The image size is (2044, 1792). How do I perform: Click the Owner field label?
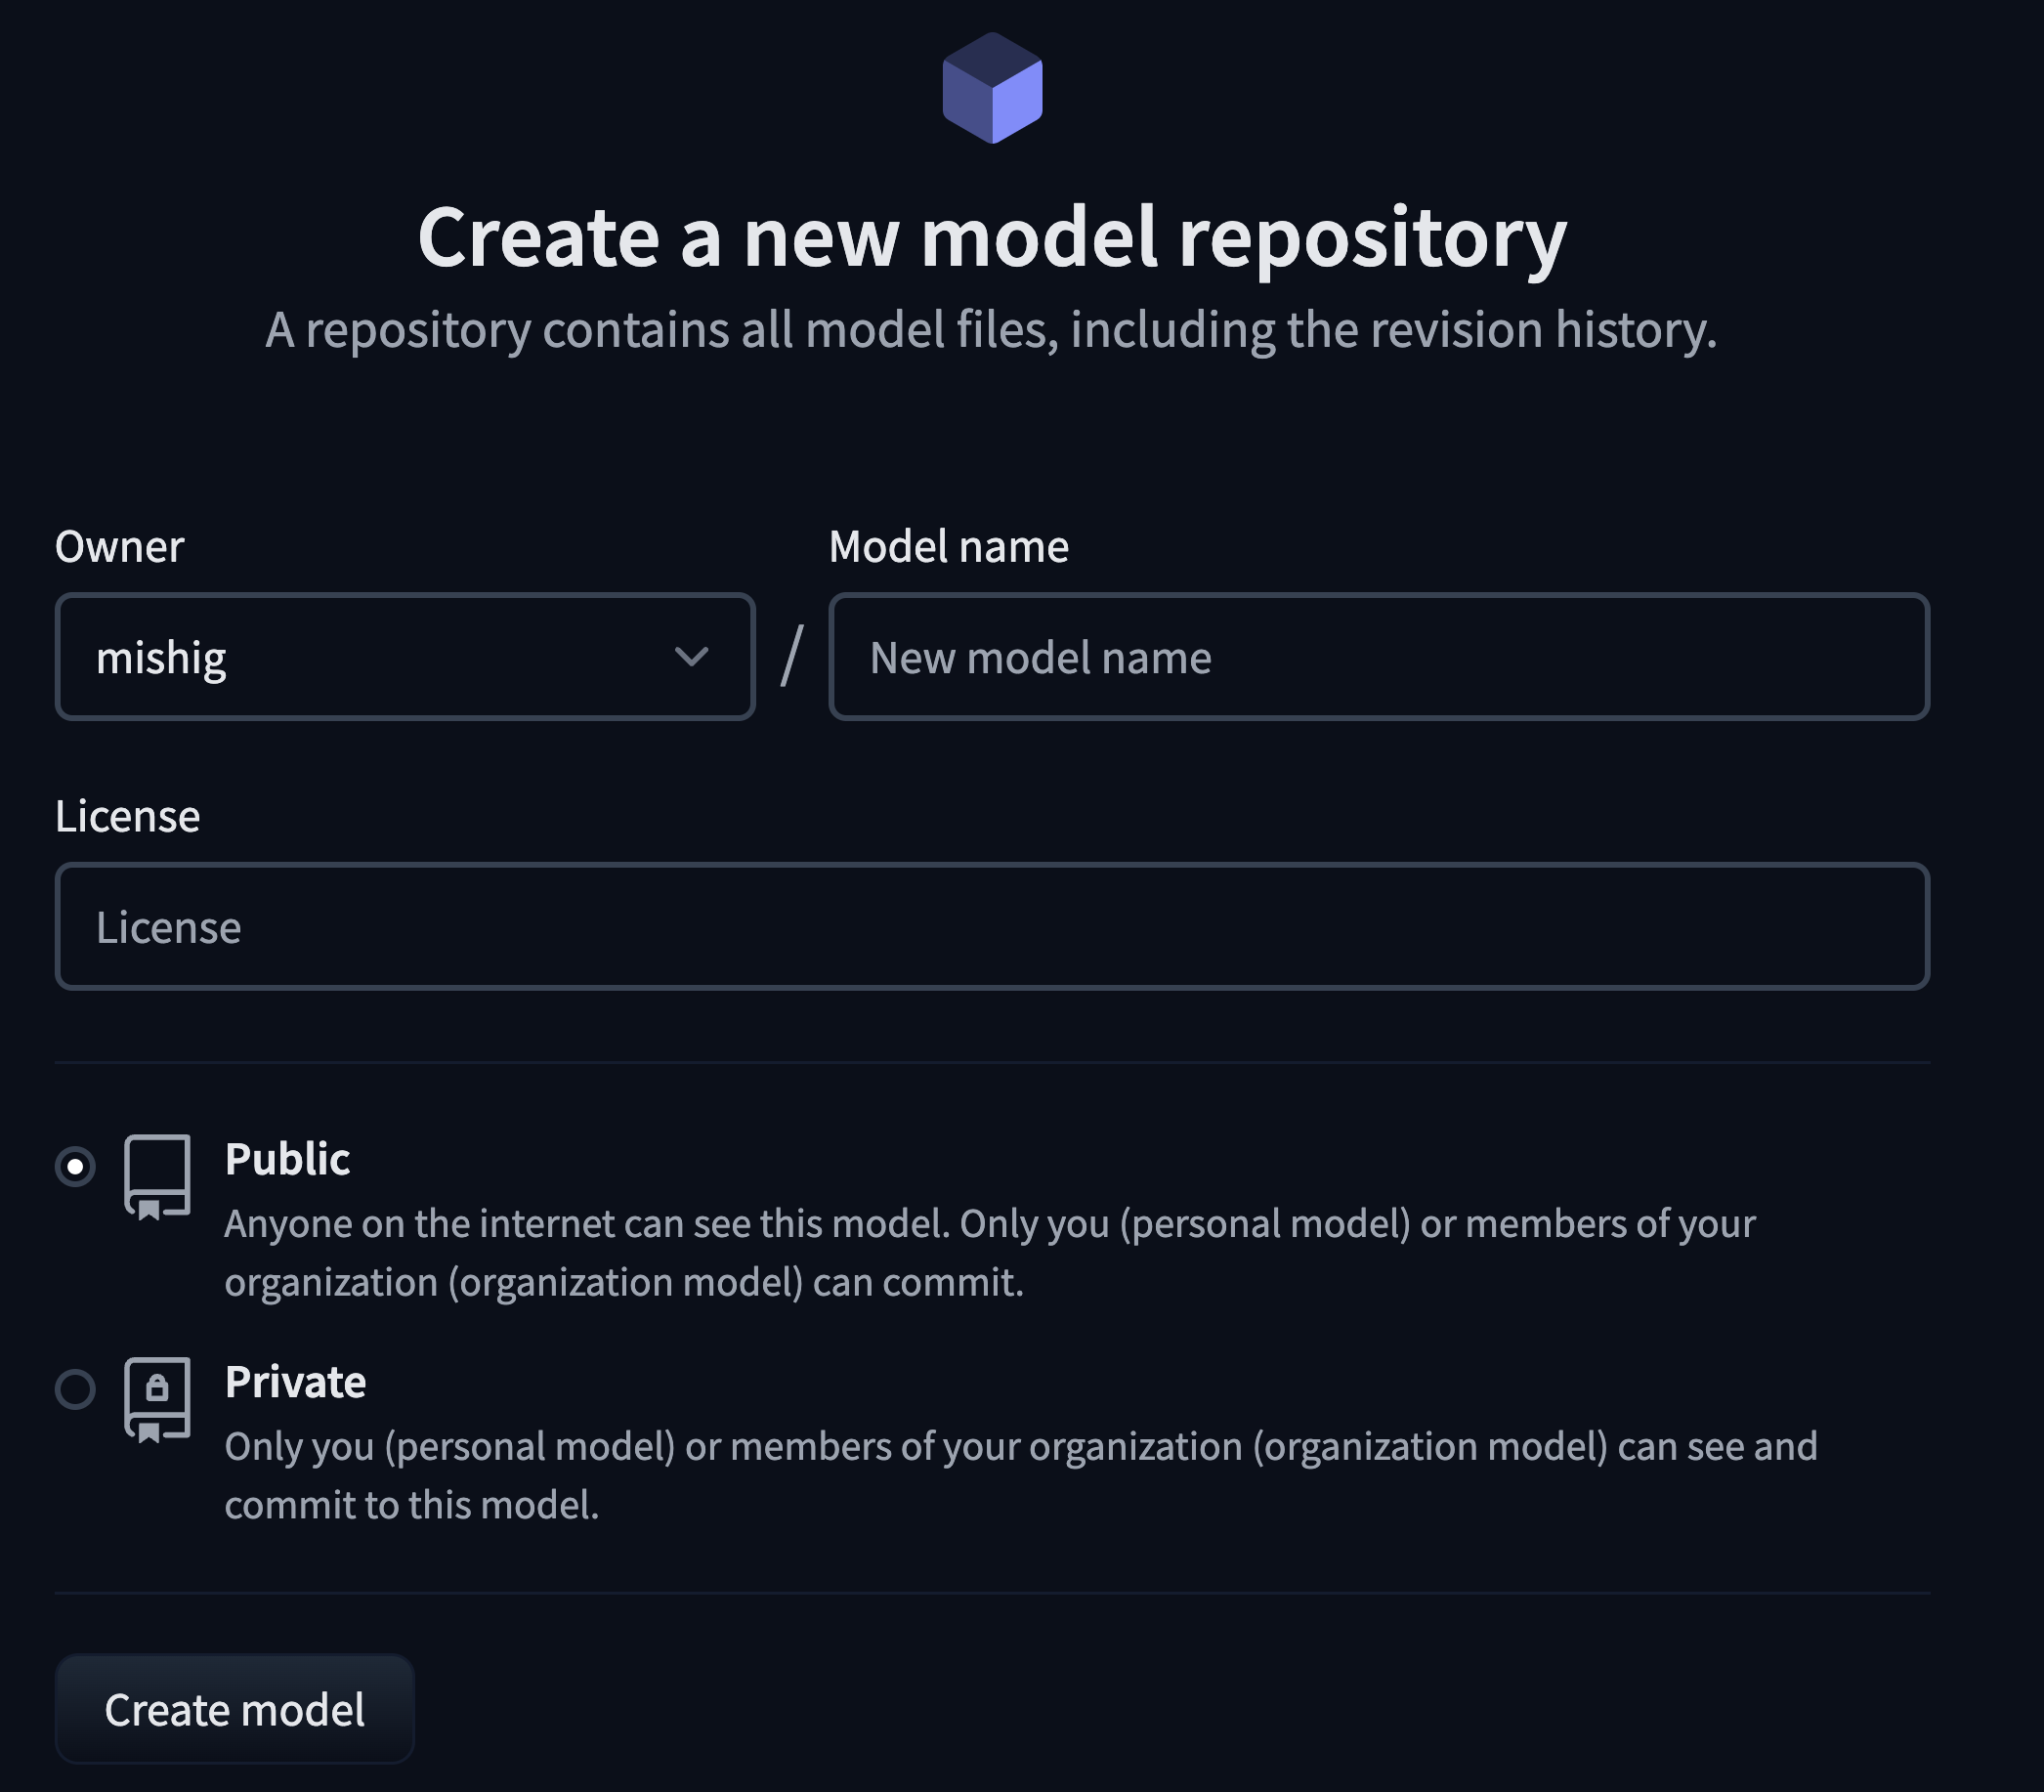[119, 547]
